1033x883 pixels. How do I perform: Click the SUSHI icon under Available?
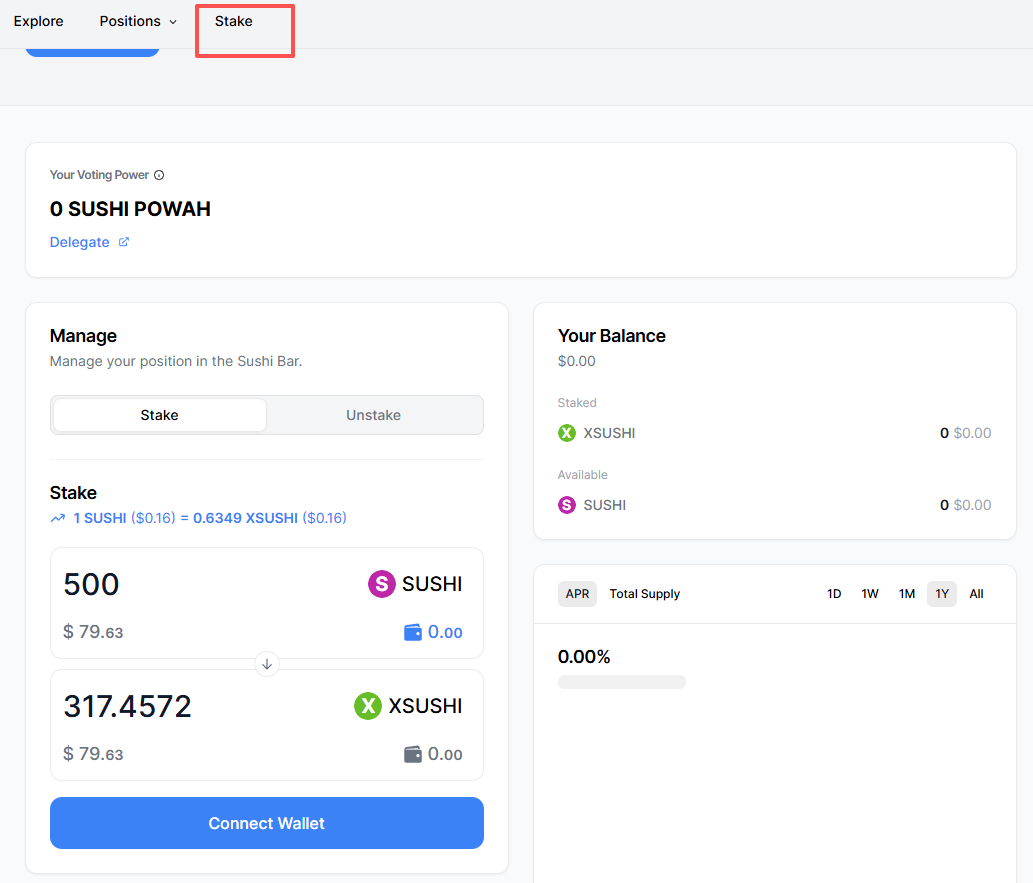[567, 505]
